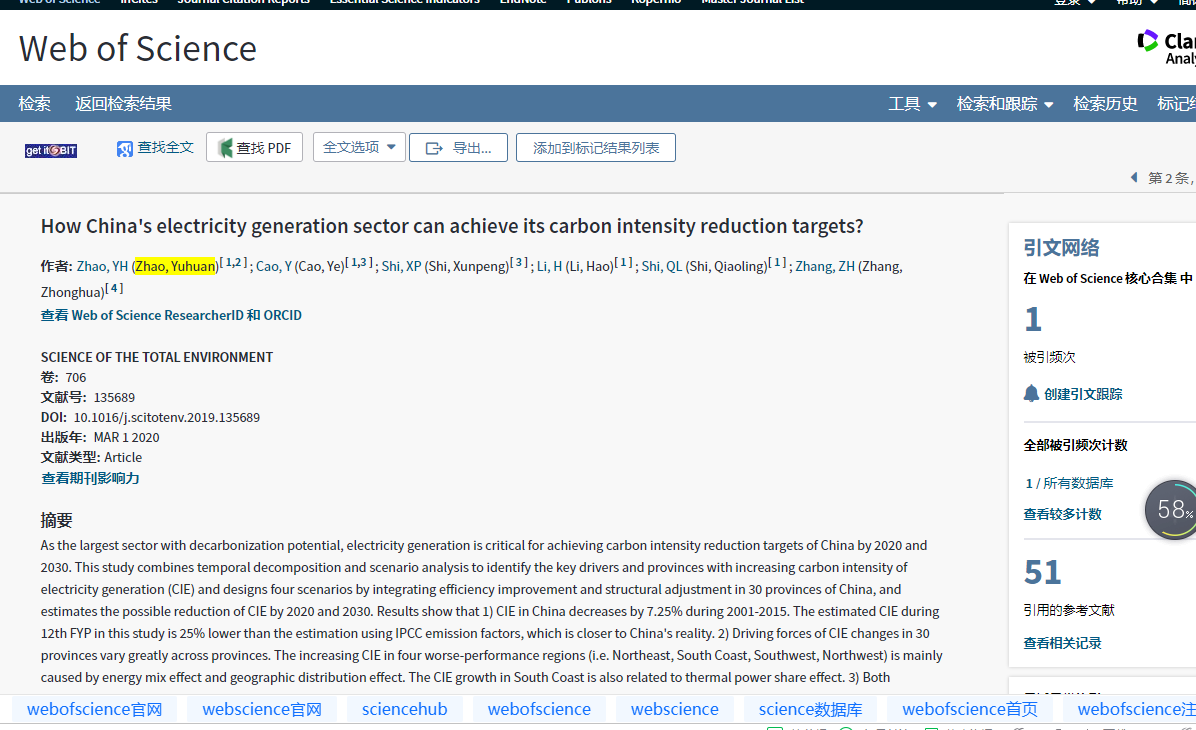1196x730 pixels.
Task: Click suggestion webofscience首页
Action: point(969,709)
